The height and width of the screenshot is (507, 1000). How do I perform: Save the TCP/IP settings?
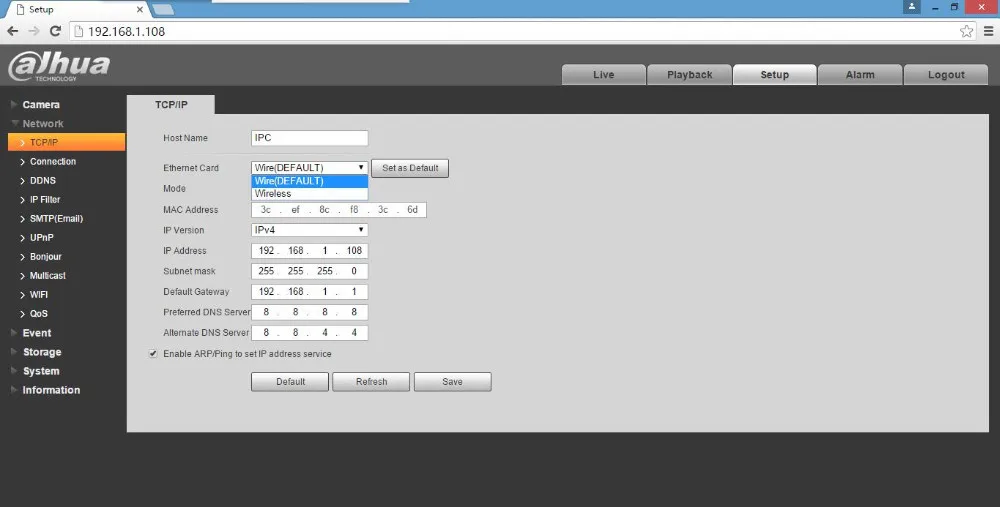click(453, 382)
